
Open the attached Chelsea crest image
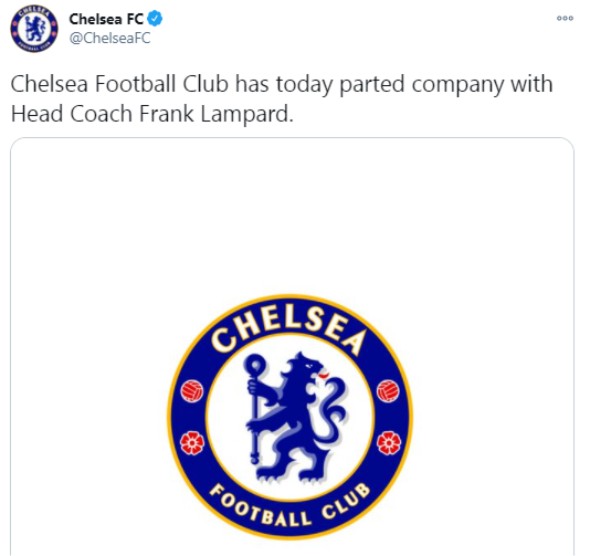pos(292,346)
